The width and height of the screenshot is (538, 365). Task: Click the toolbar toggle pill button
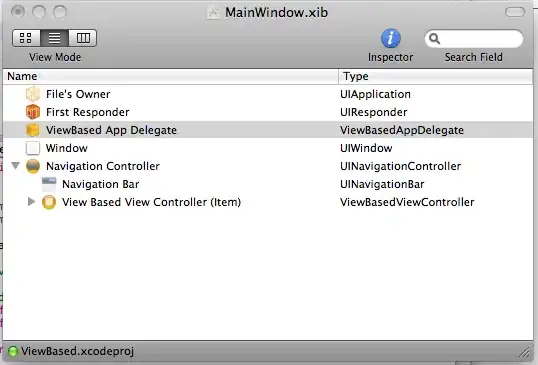point(515,12)
